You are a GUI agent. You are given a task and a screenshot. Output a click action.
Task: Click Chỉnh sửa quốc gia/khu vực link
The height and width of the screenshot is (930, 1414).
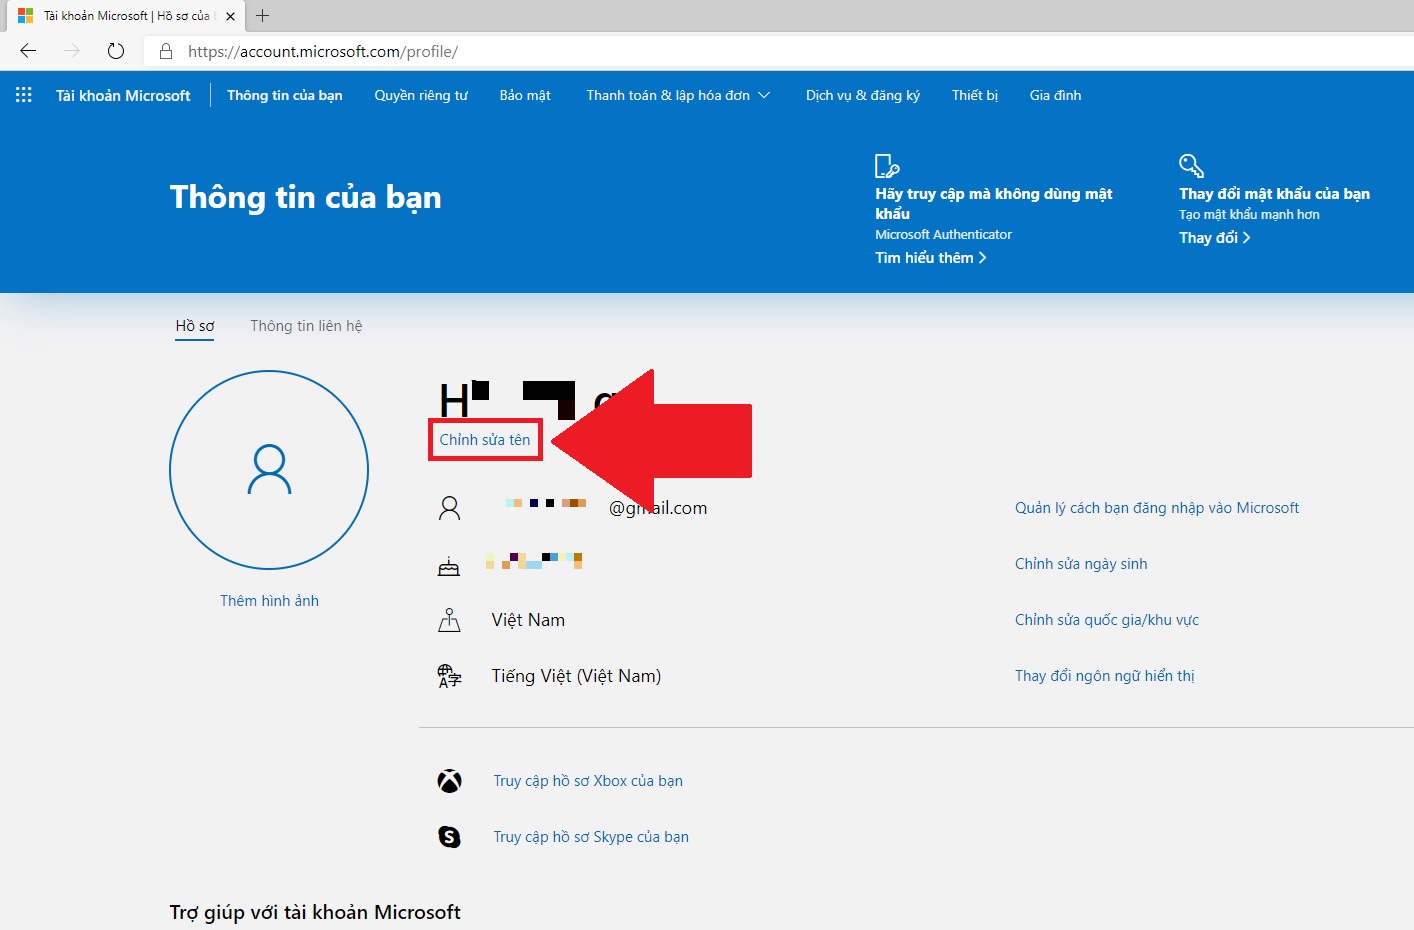coord(1107,620)
